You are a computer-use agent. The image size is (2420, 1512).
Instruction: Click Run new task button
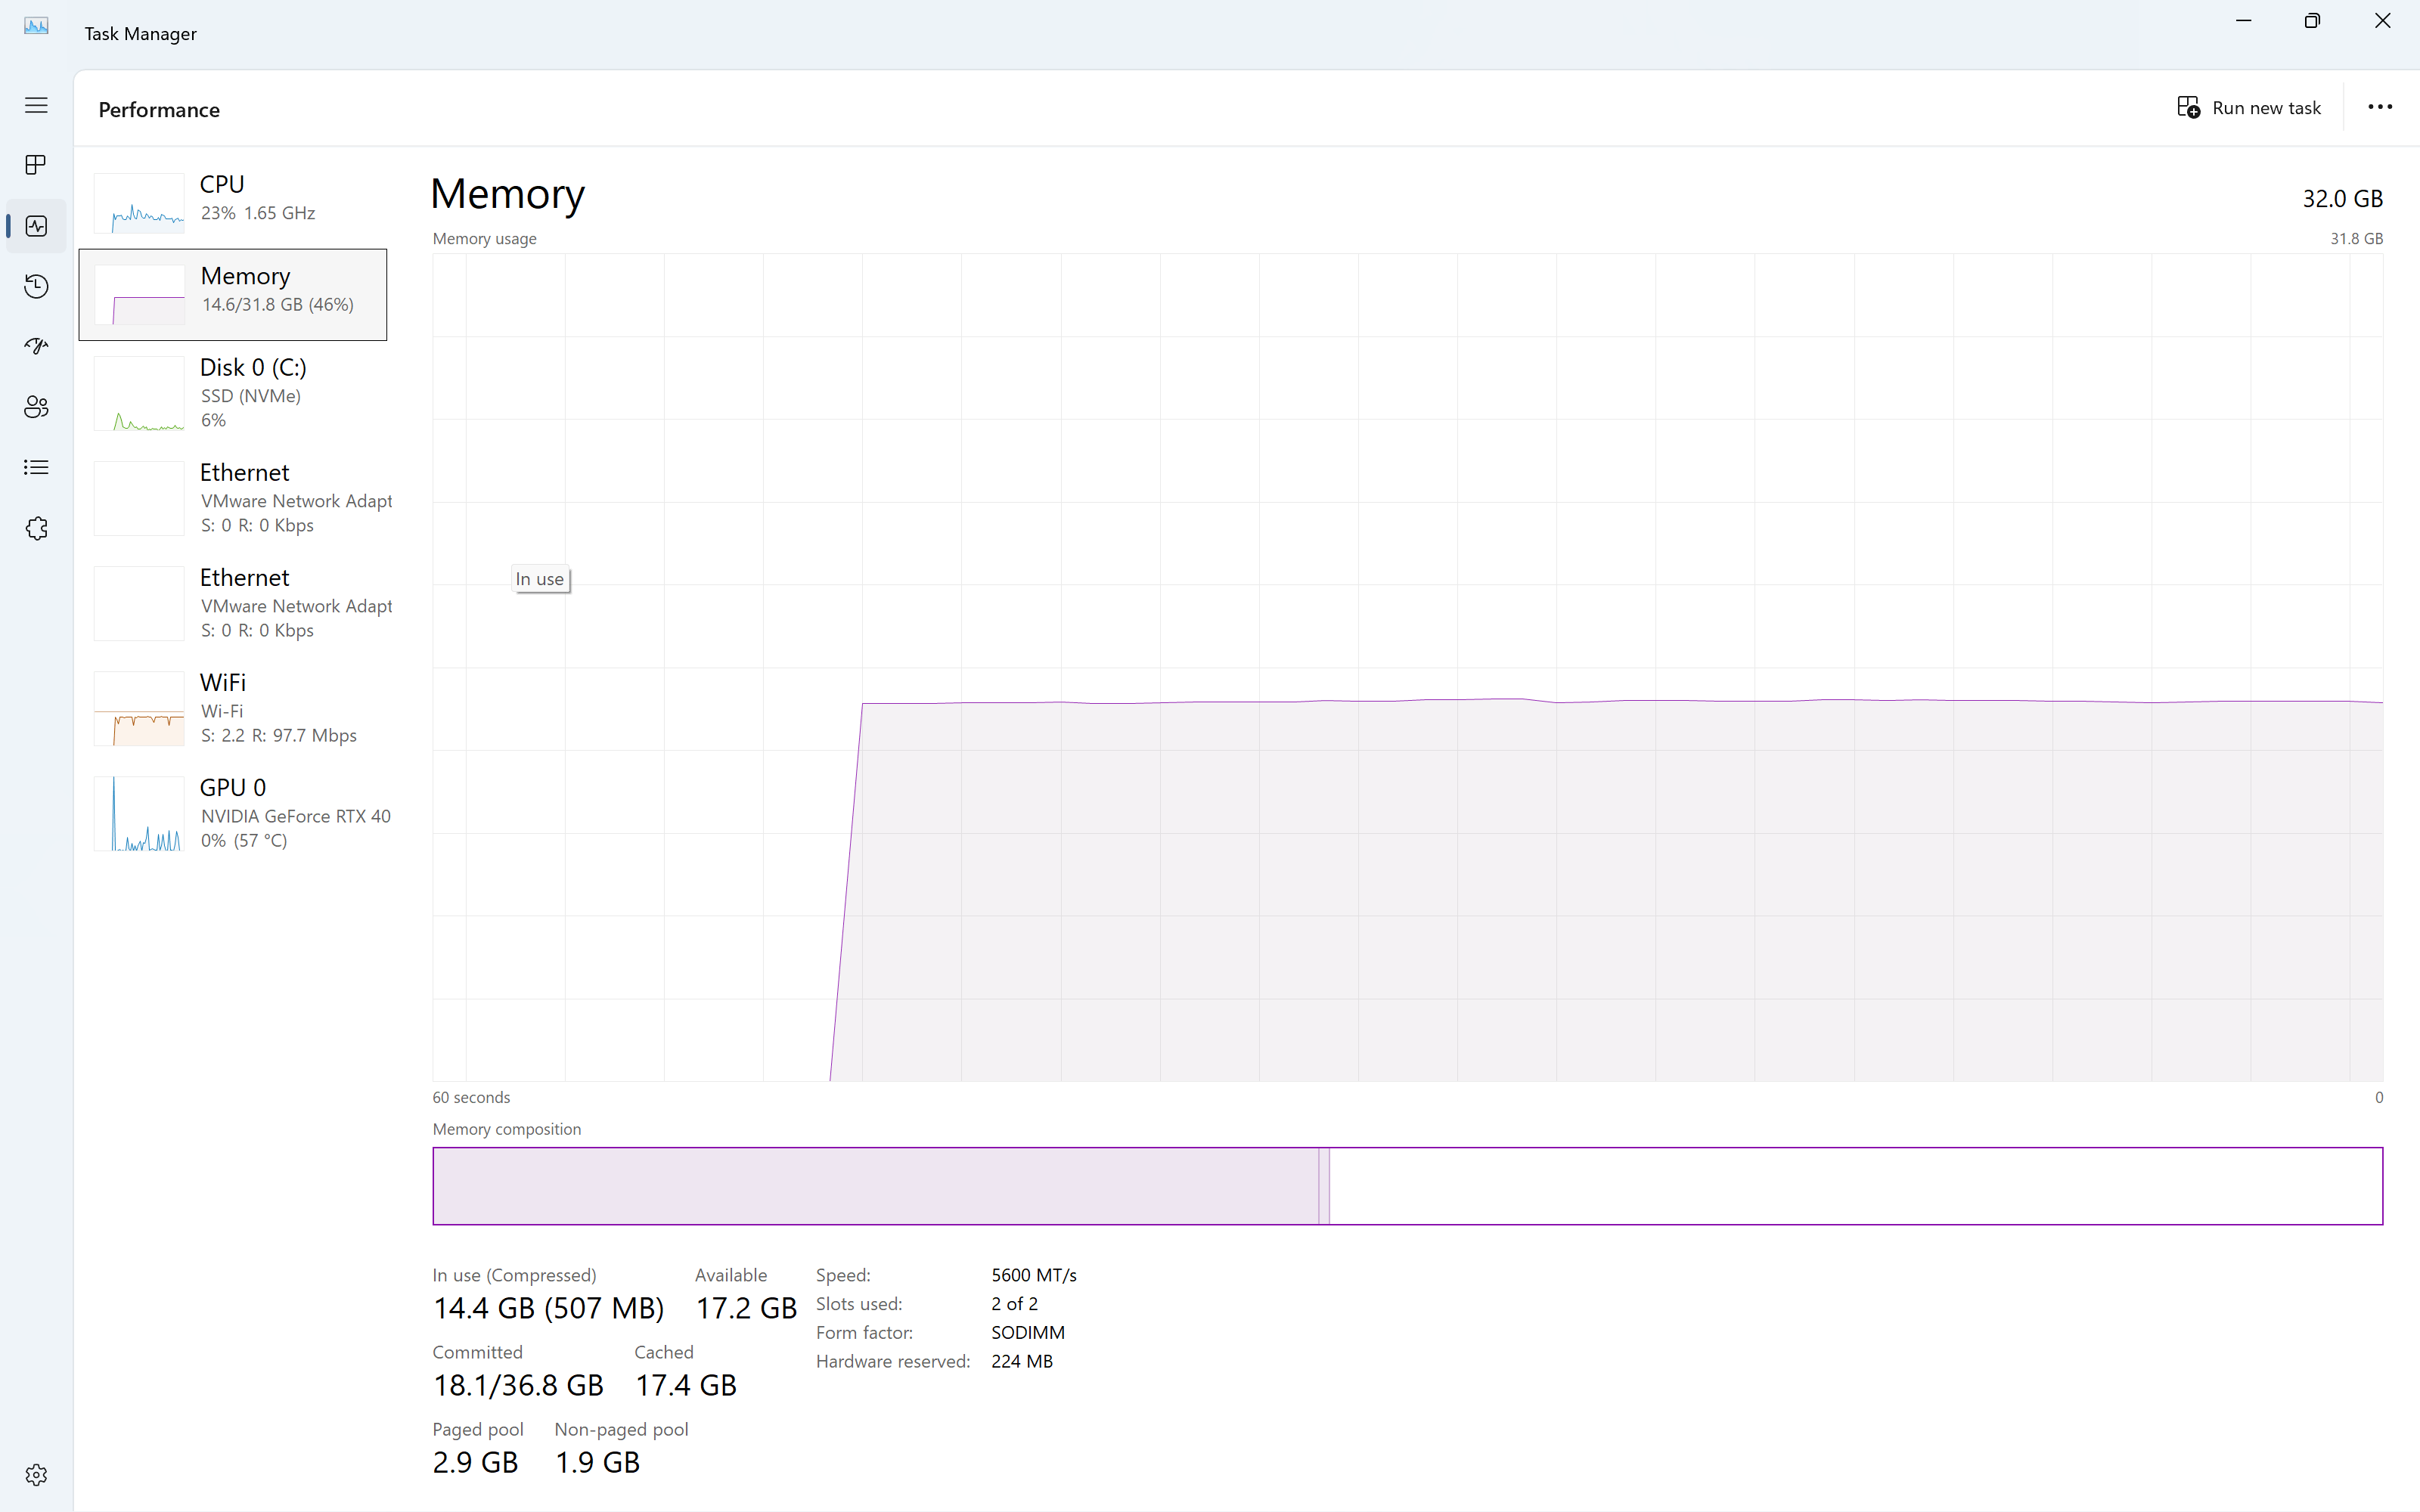pyautogui.click(x=2249, y=108)
